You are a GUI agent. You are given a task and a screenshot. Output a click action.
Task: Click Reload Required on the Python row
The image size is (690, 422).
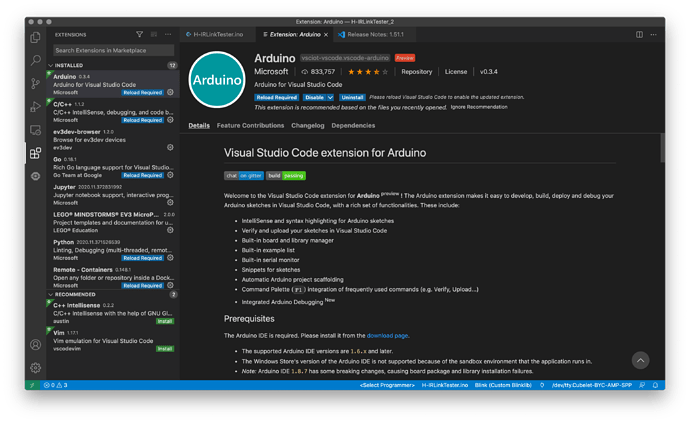pyautogui.click(x=143, y=258)
